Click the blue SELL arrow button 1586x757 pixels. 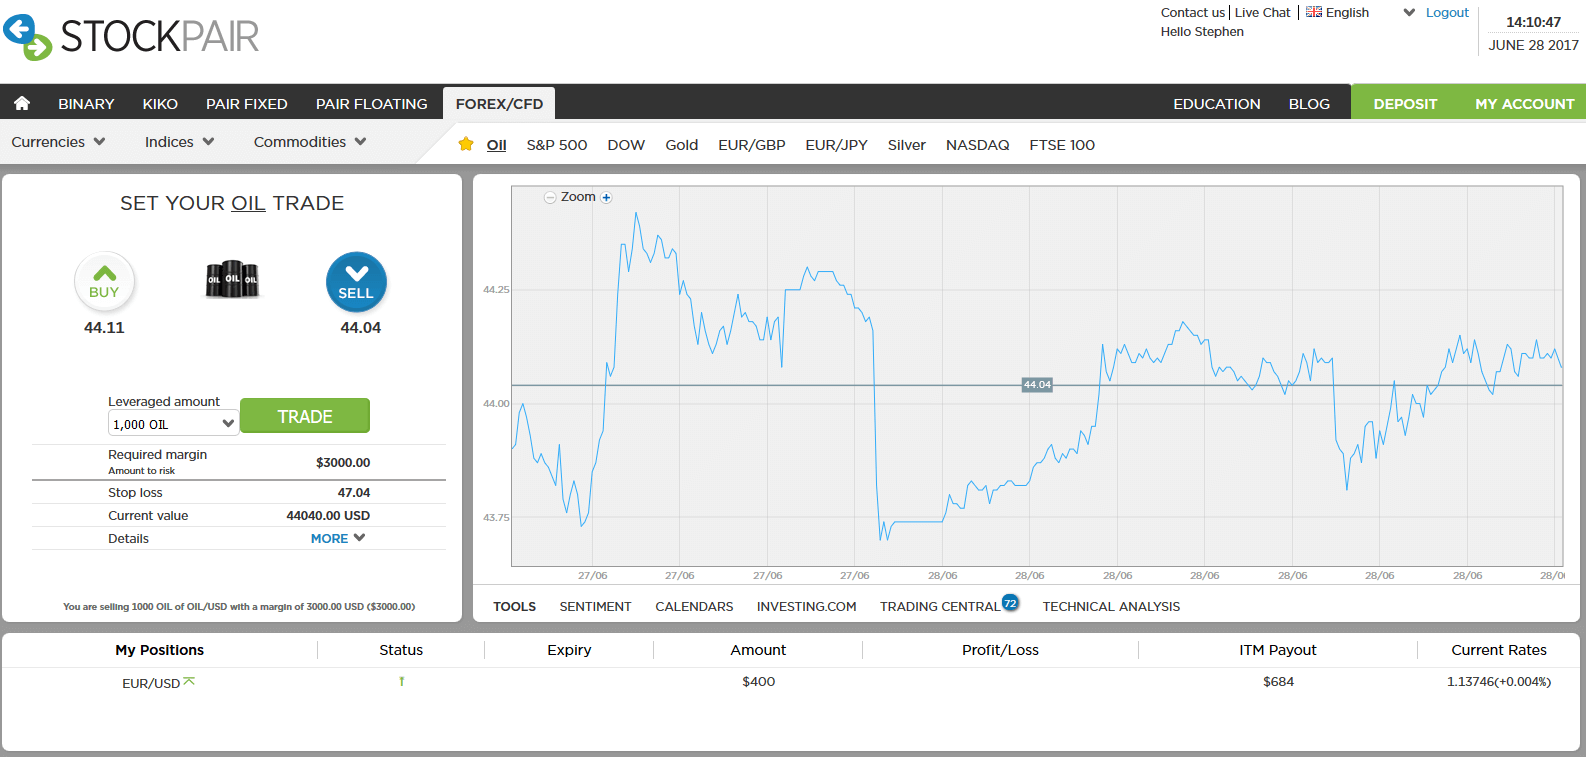pos(356,282)
